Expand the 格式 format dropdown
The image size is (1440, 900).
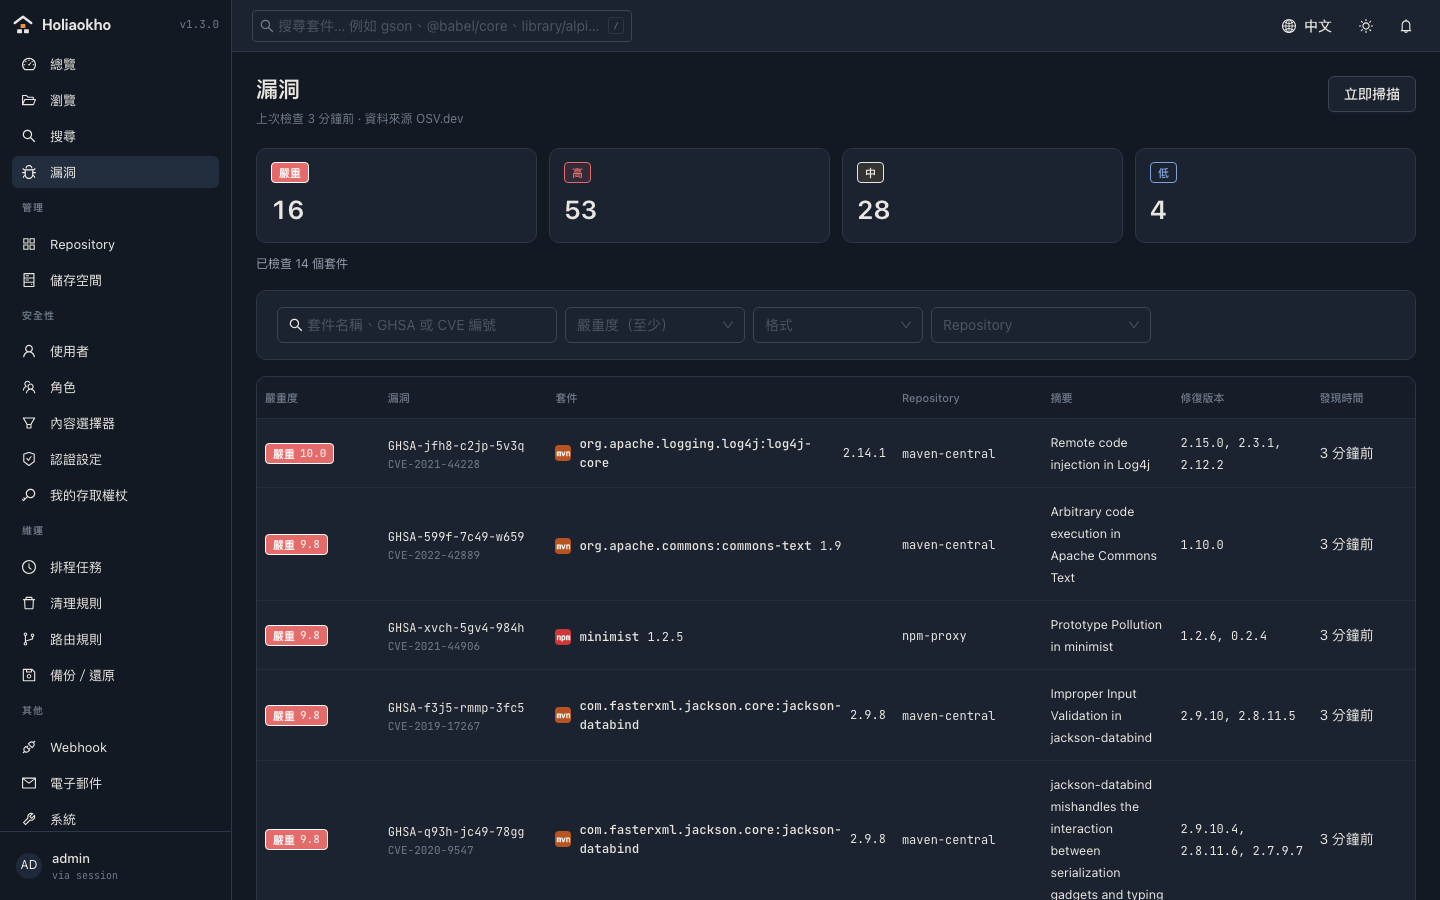click(837, 325)
